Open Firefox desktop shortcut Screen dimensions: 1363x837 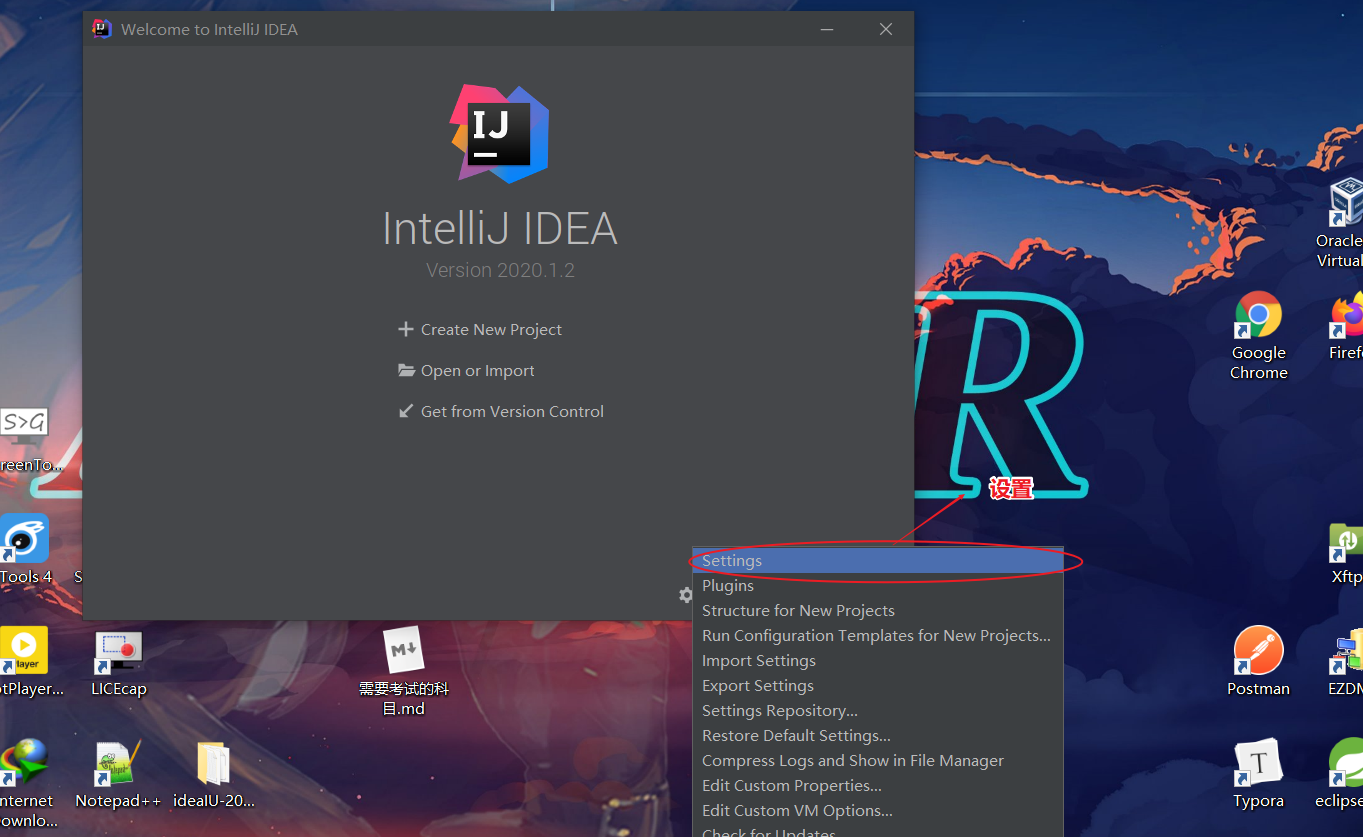click(x=1346, y=327)
